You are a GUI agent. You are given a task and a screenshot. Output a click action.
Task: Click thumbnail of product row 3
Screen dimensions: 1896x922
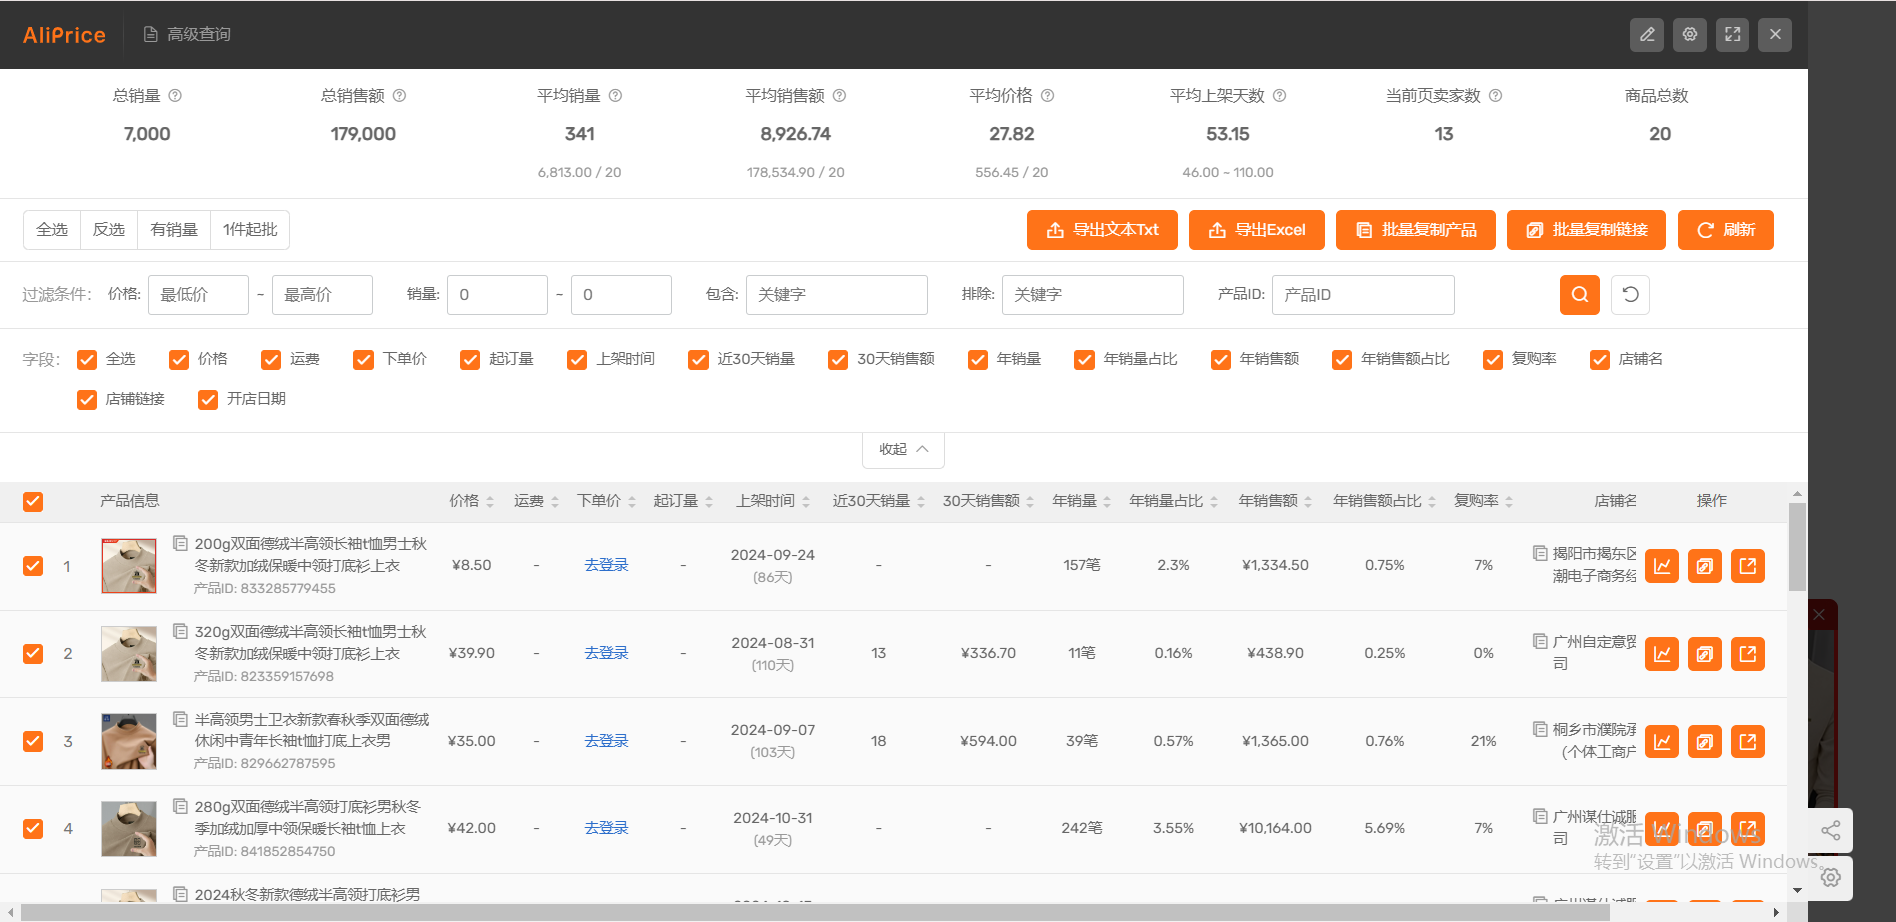[x=129, y=741]
